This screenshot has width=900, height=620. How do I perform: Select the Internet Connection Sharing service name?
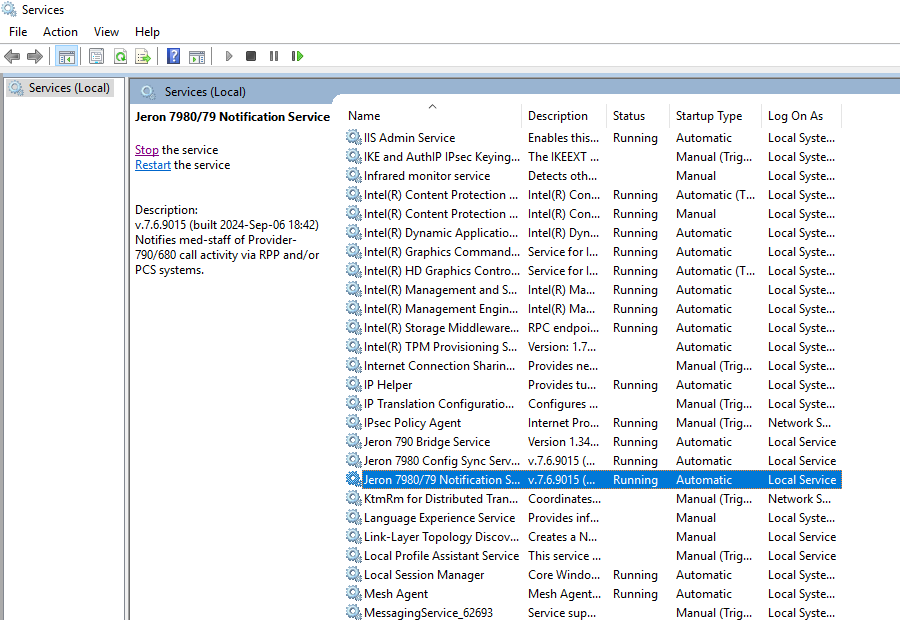[x=439, y=366]
